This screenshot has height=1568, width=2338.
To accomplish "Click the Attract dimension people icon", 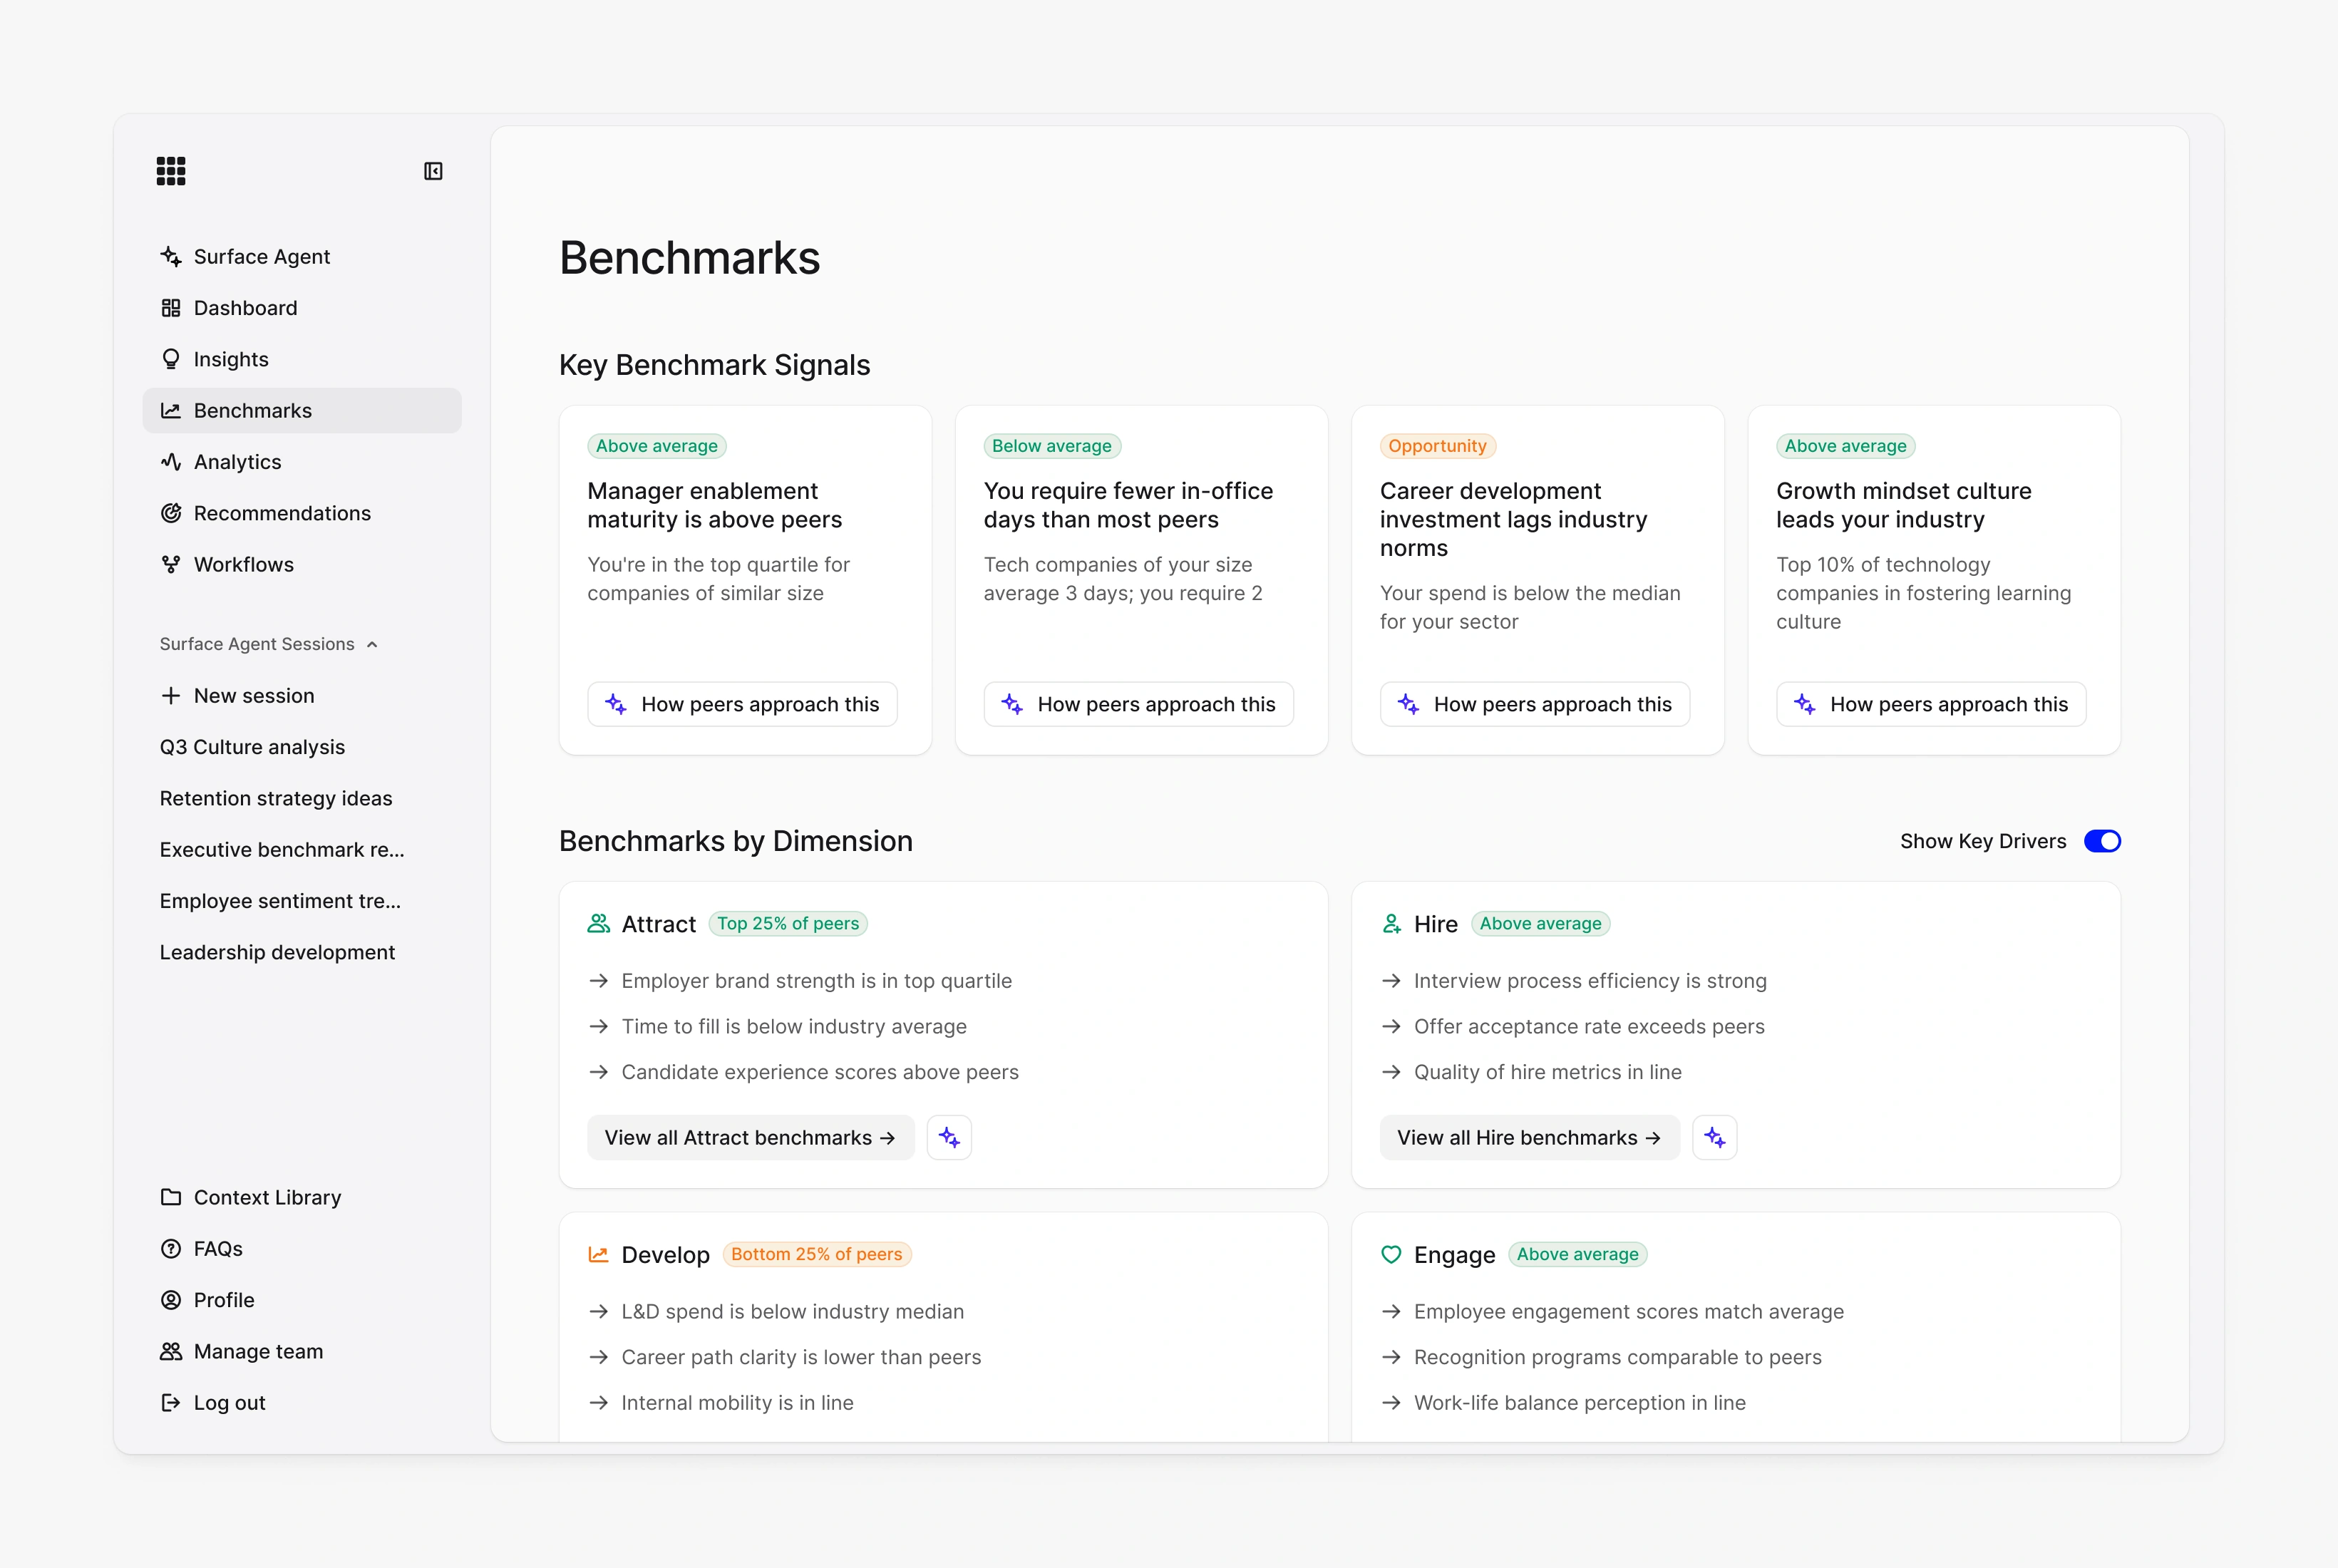I will 599,924.
